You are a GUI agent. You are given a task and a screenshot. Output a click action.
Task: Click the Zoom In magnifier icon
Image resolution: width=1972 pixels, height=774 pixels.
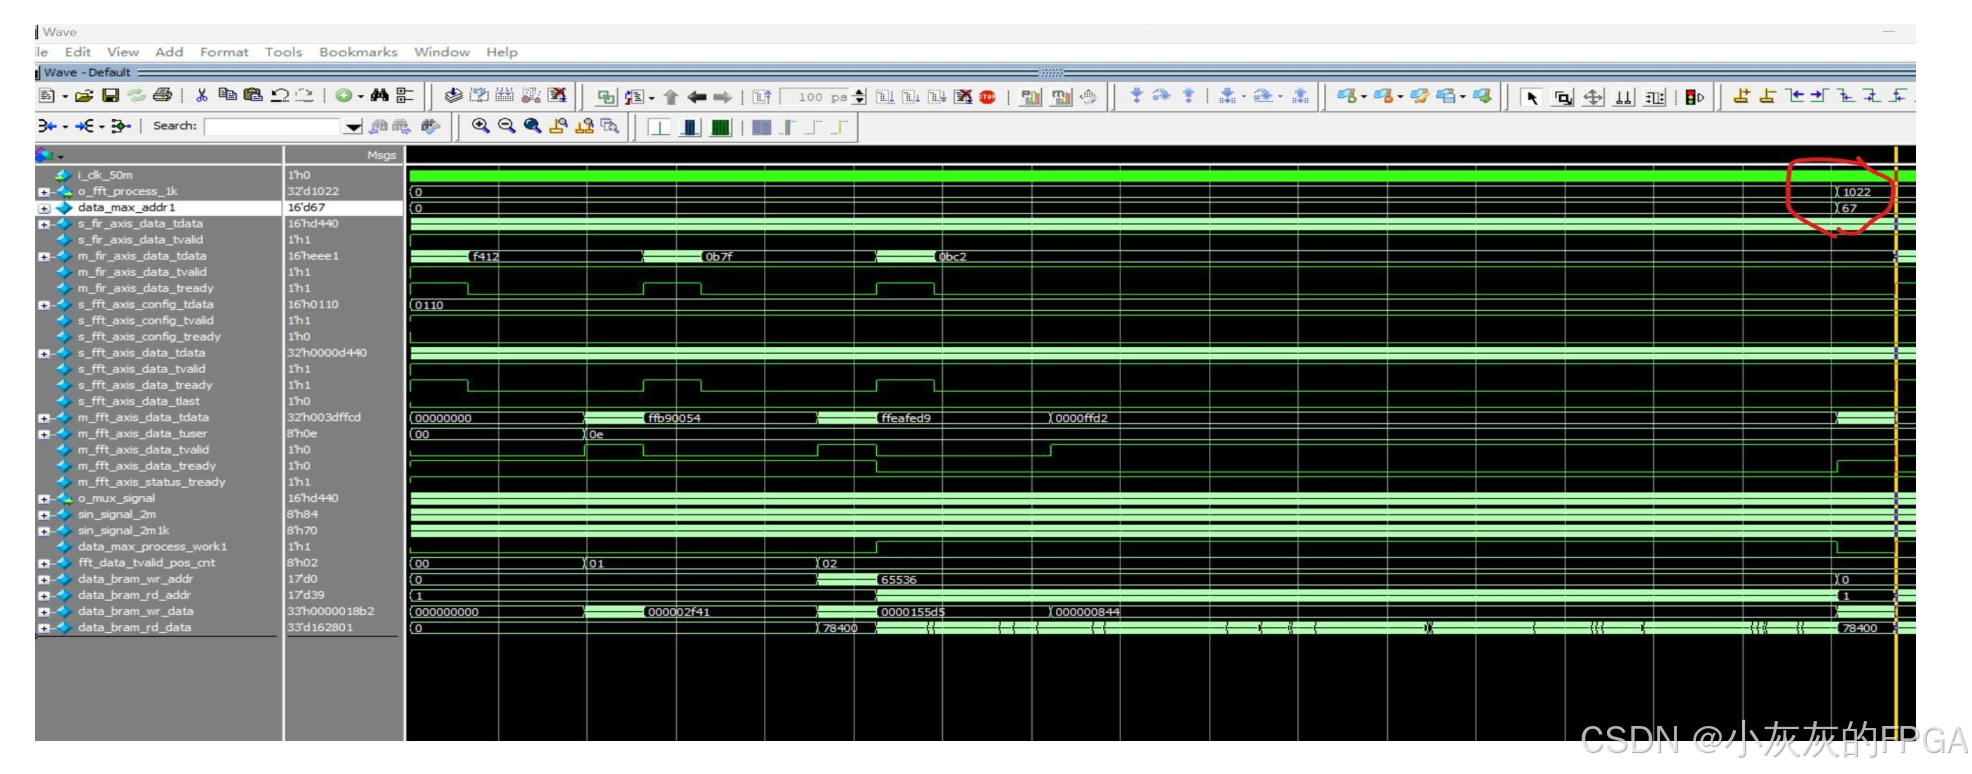pyautogui.click(x=480, y=126)
